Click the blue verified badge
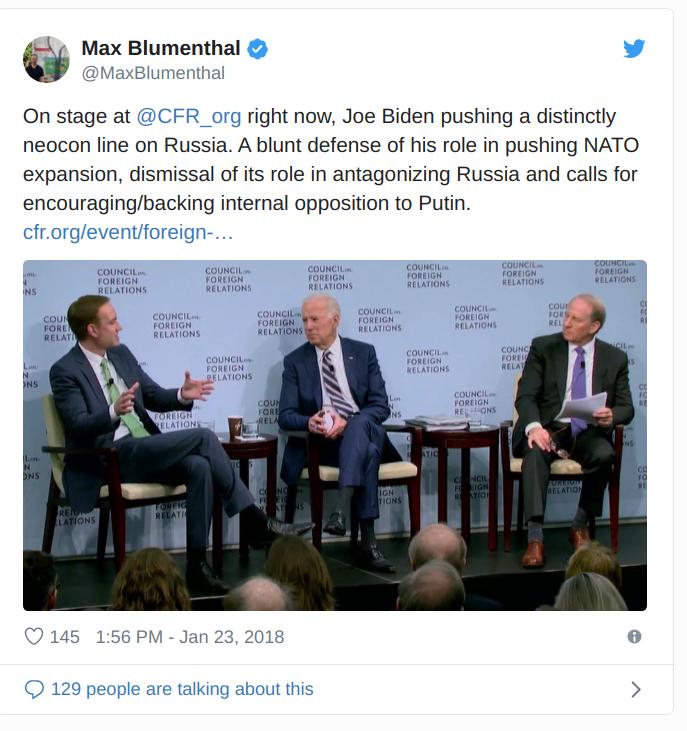This screenshot has height=731, width=687. 258,48
